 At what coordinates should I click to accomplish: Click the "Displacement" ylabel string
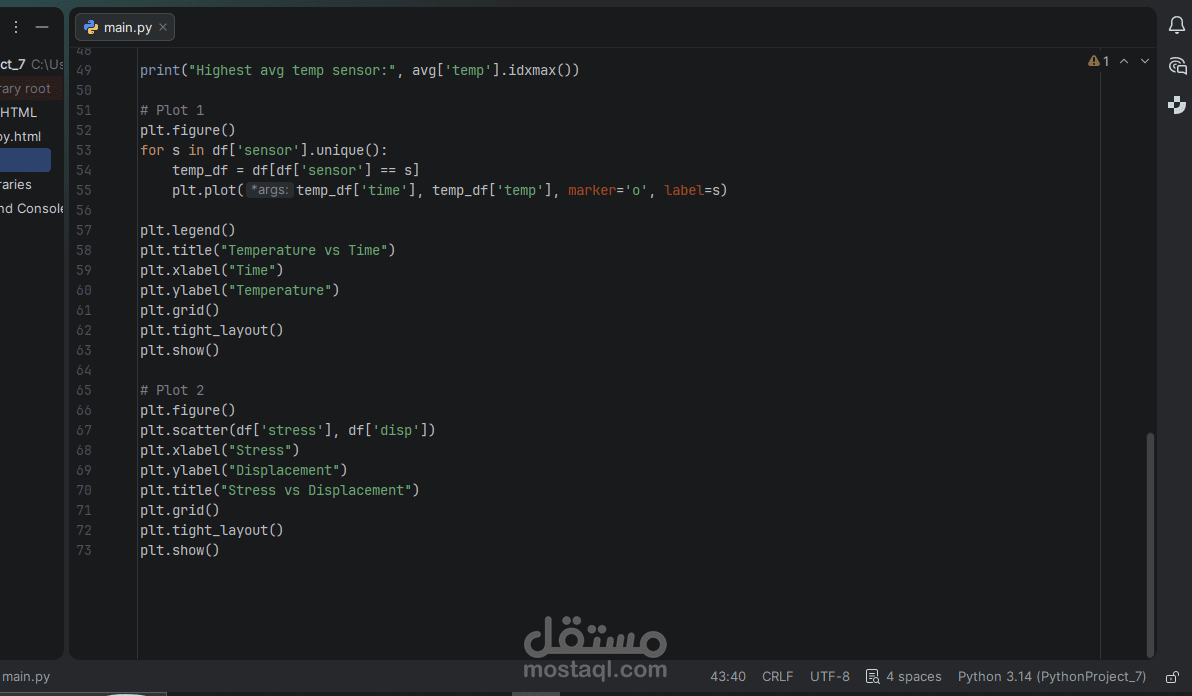[x=284, y=470]
